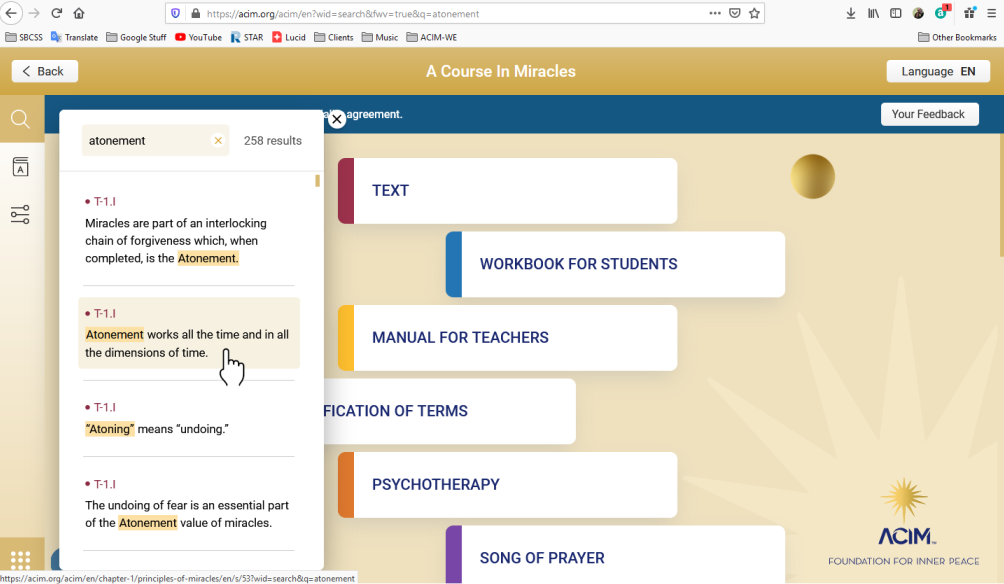This screenshot has height=584, width=1004.
Task: Toggle the browser sidebar view
Action: click(896, 13)
